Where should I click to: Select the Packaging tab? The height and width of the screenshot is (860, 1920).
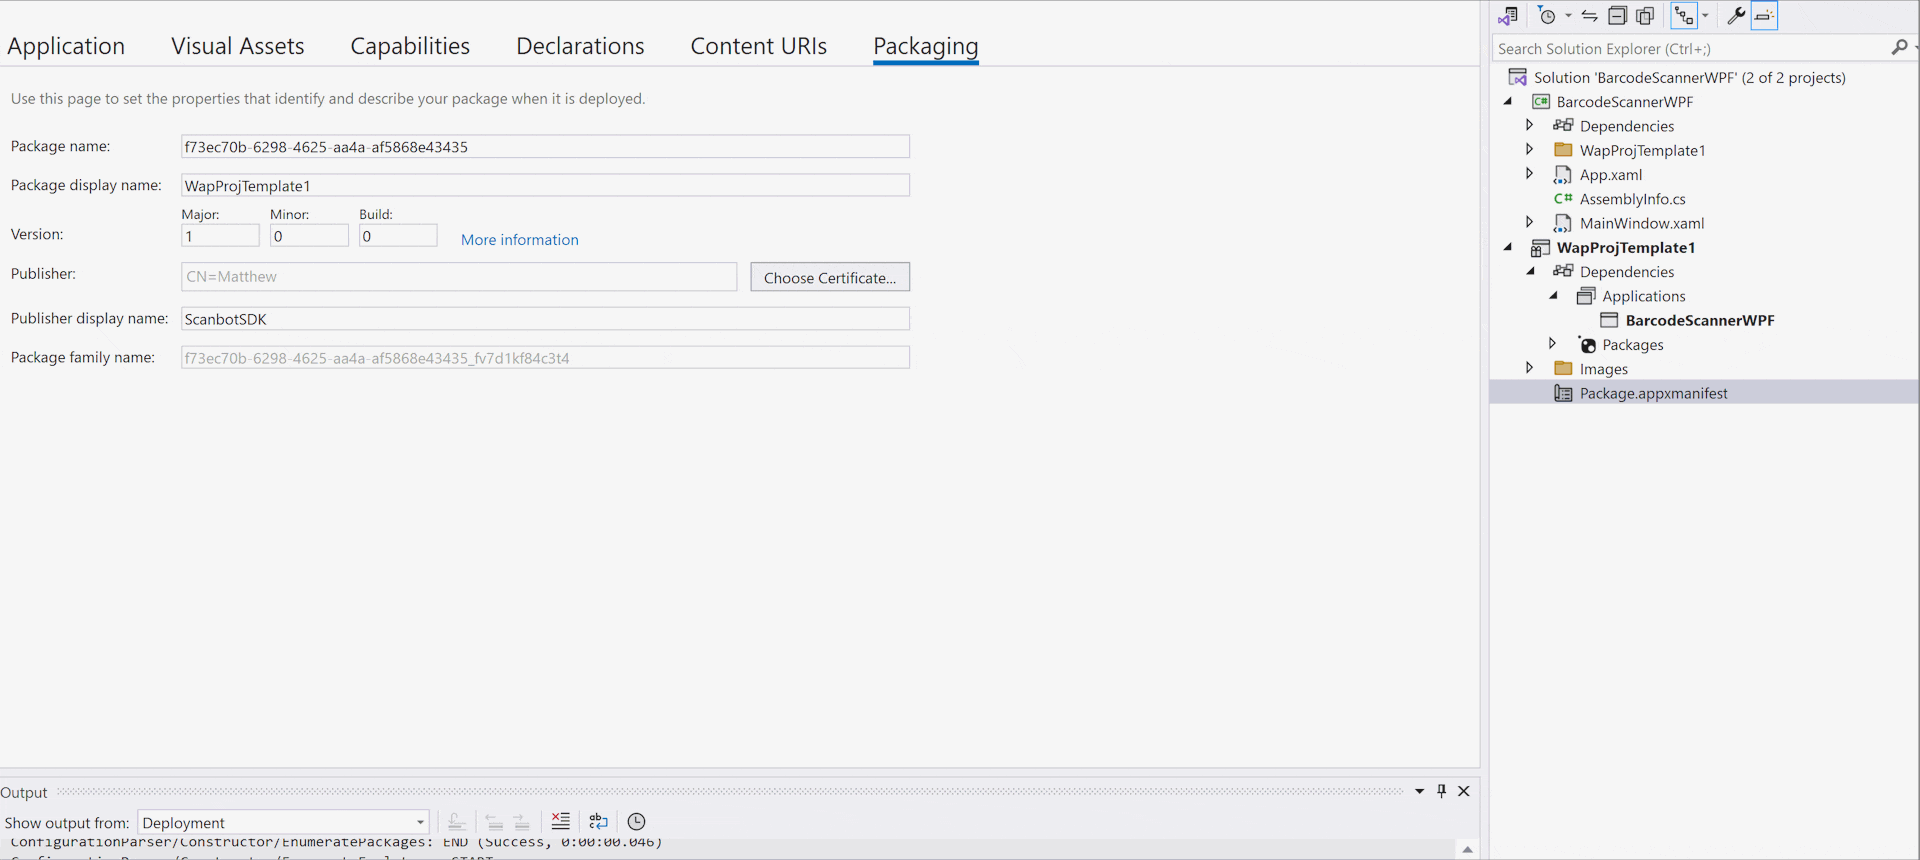point(926,46)
